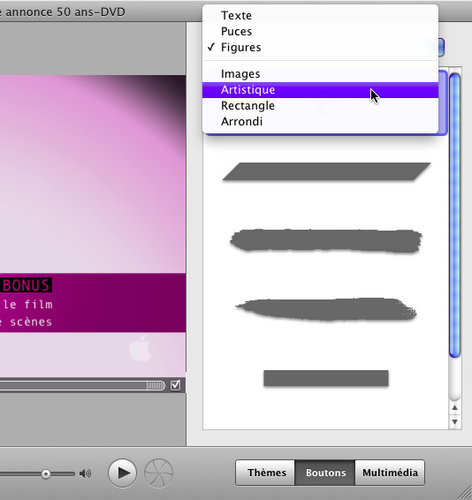Open the Thèmes pane
The height and width of the screenshot is (500, 472).
(266, 473)
